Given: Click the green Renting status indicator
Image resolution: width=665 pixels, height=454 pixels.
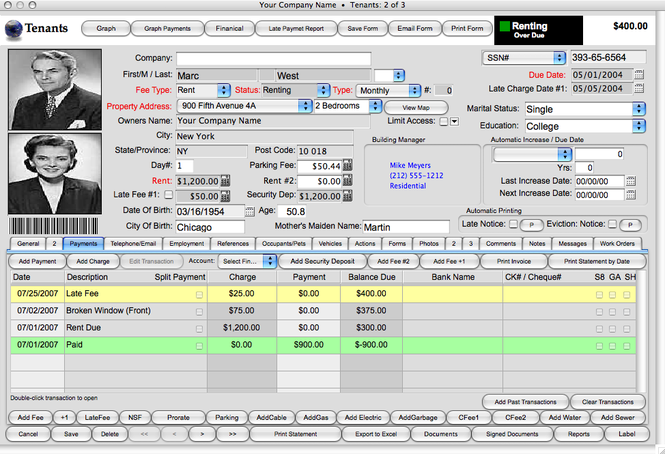Looking at the screenshot, I should pos(505,26).
